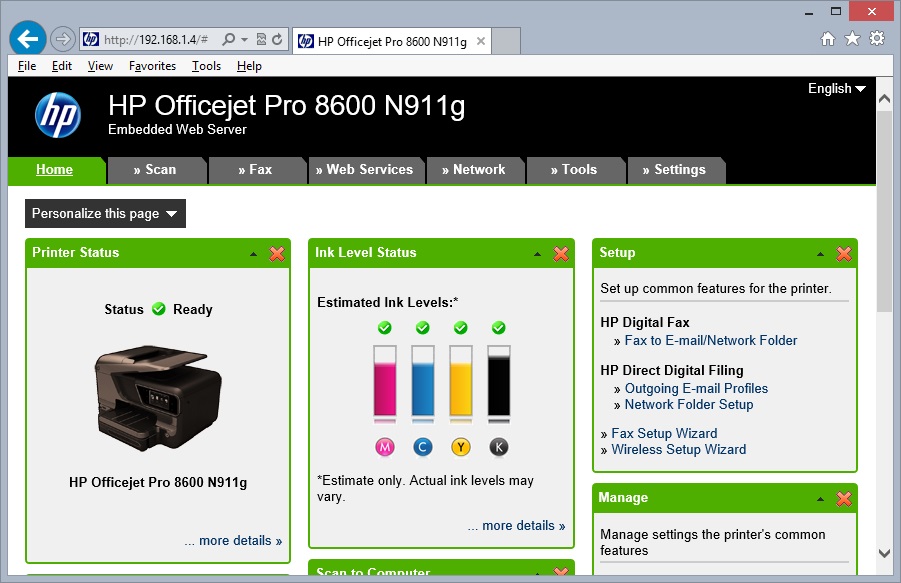Switch to the Home tab
Screen dimensions: 901x583
[x=55, y=169]
